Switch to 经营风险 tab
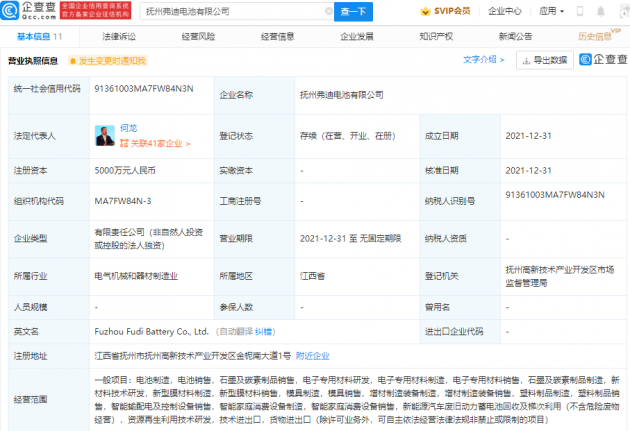Screen dimensions: 630x431 tap(198, 37)
